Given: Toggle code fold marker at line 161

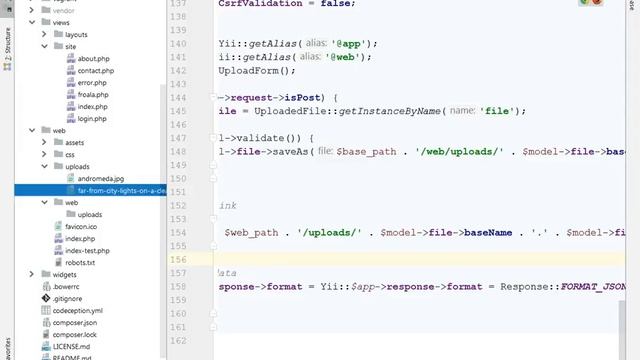Looking at the screenshot, I should click(213, 327).
